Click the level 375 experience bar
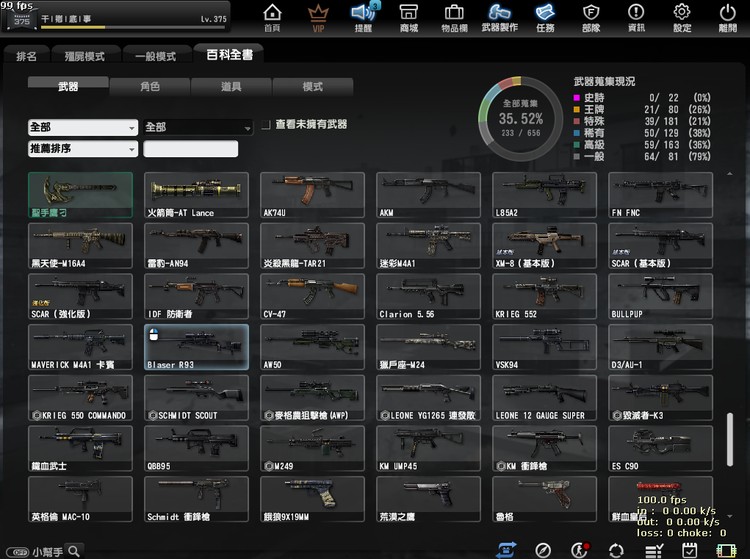This screenshot has width=750, height=559. tap(133, 27)
